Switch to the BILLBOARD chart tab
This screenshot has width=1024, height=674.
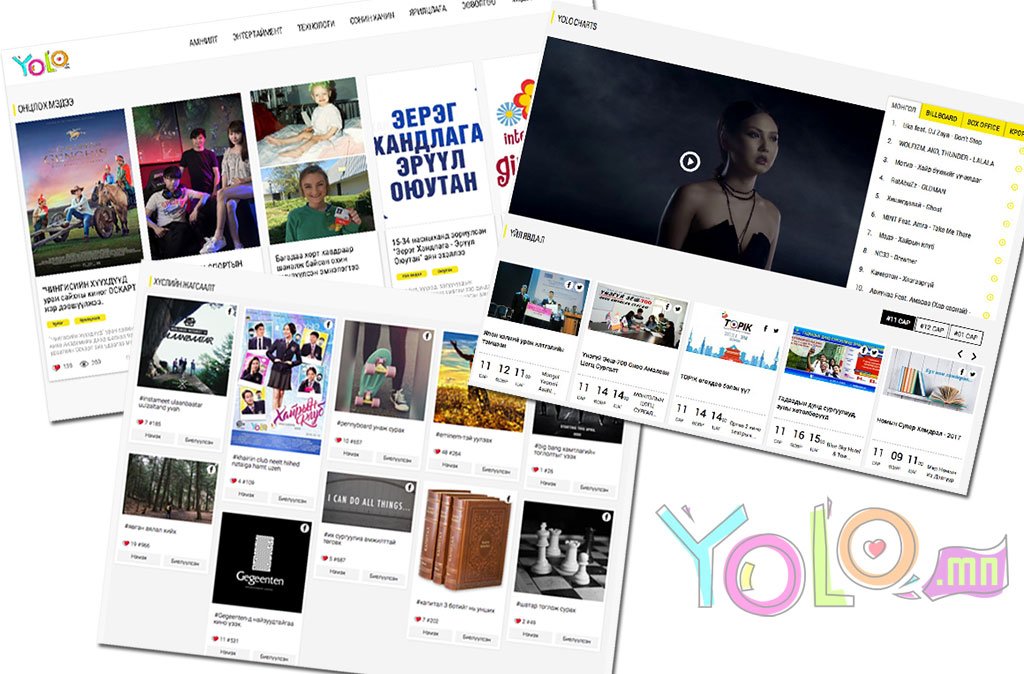pyautogui.click(x=943, y=116)
